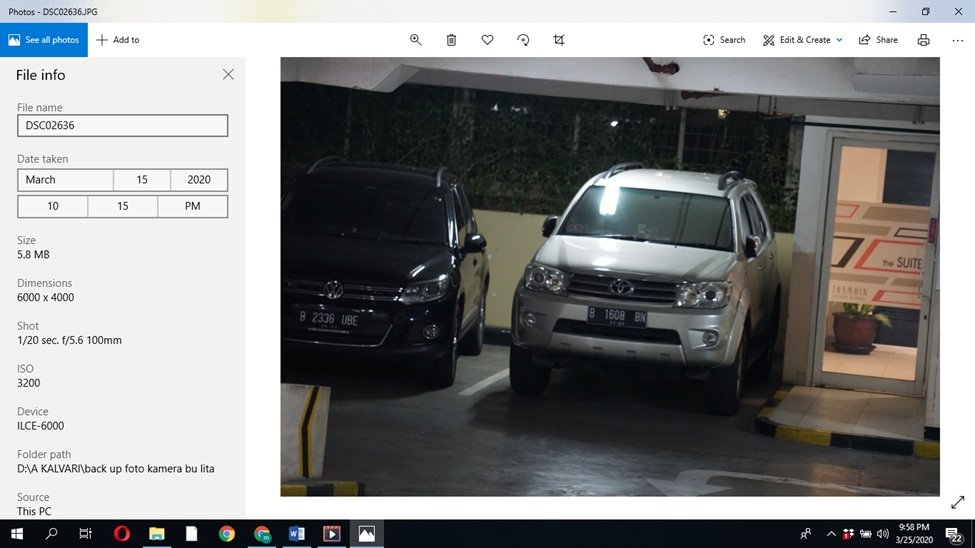Enter fullscreen with expand arrows icon
Image resolution: width=975 pixels, height=548 pixels.
pos(958,503)
